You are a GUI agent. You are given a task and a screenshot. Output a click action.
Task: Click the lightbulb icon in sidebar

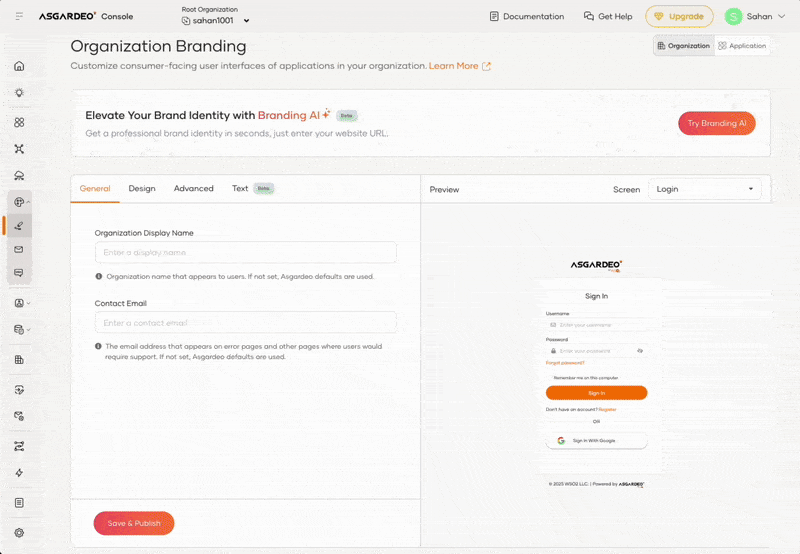click(19, 93)
